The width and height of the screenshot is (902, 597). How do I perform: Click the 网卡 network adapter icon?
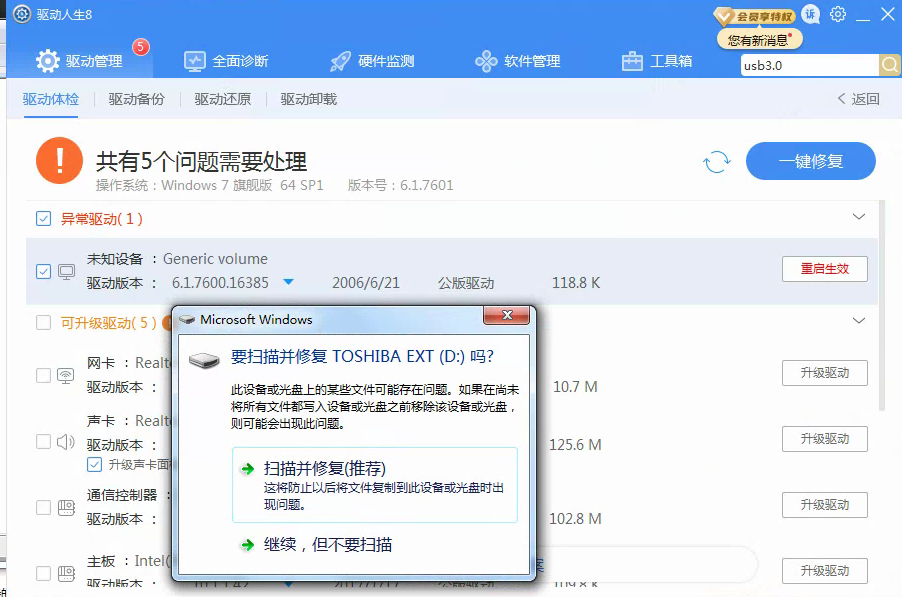(66, 376)
